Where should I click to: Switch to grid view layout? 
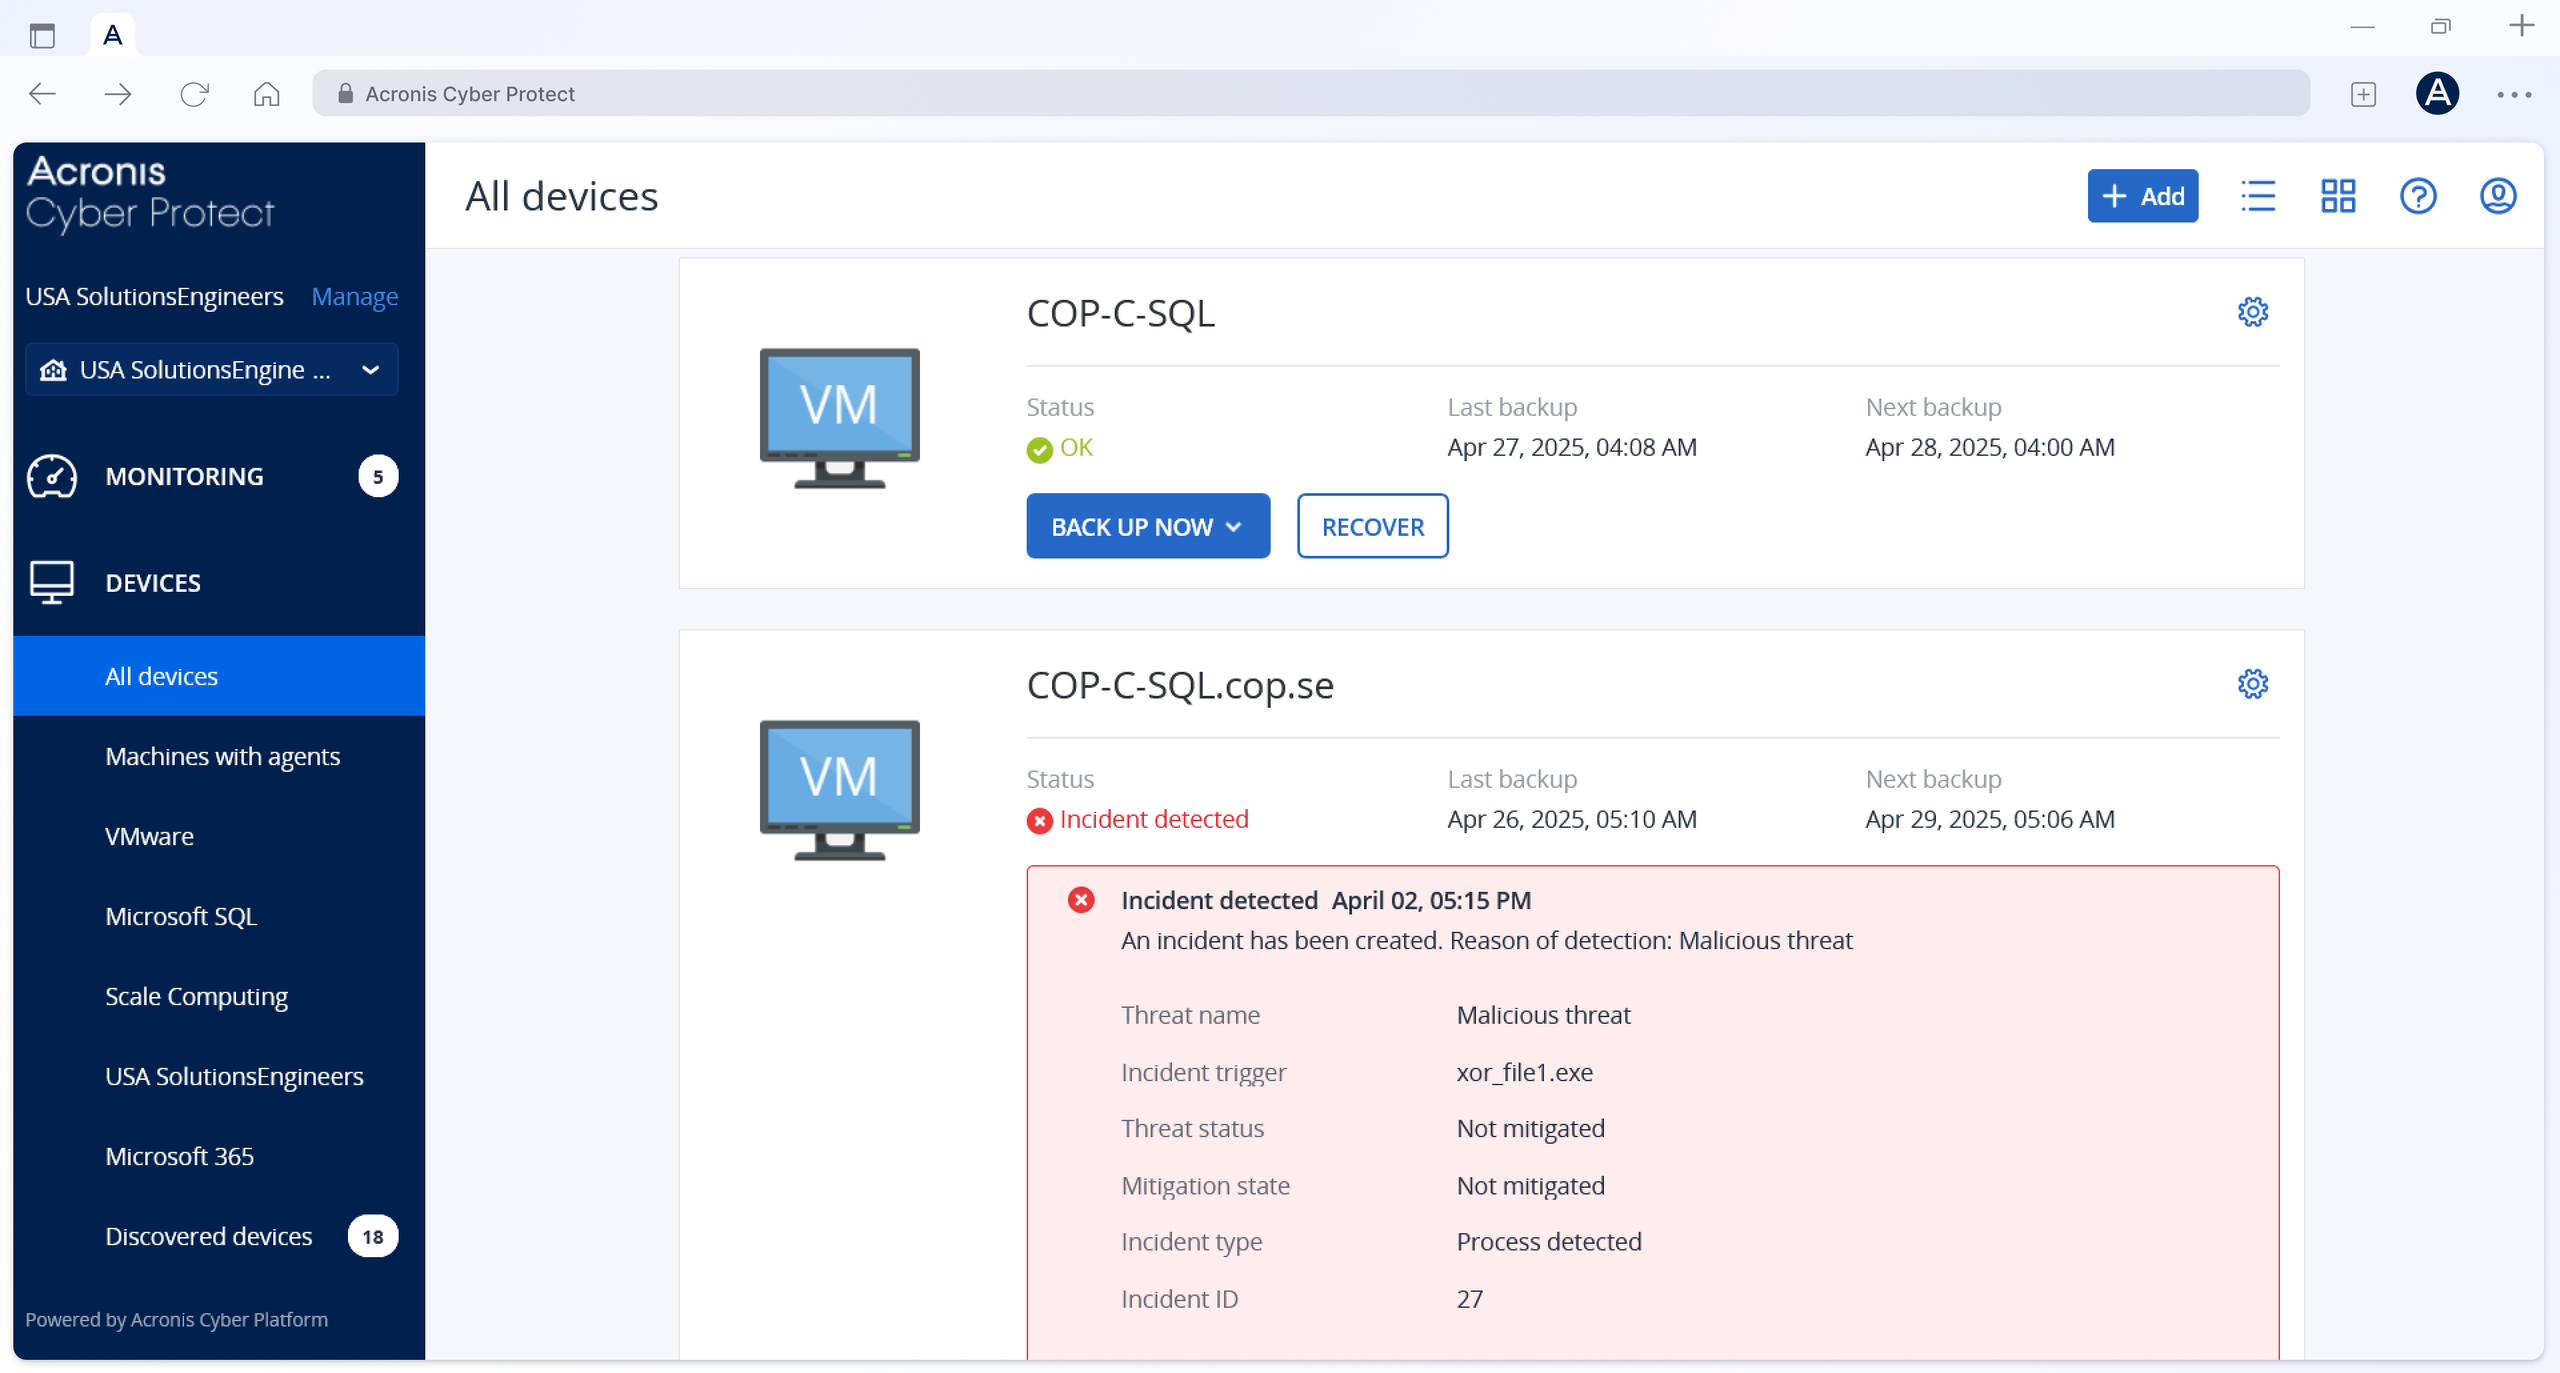[x=2338, y=196]
